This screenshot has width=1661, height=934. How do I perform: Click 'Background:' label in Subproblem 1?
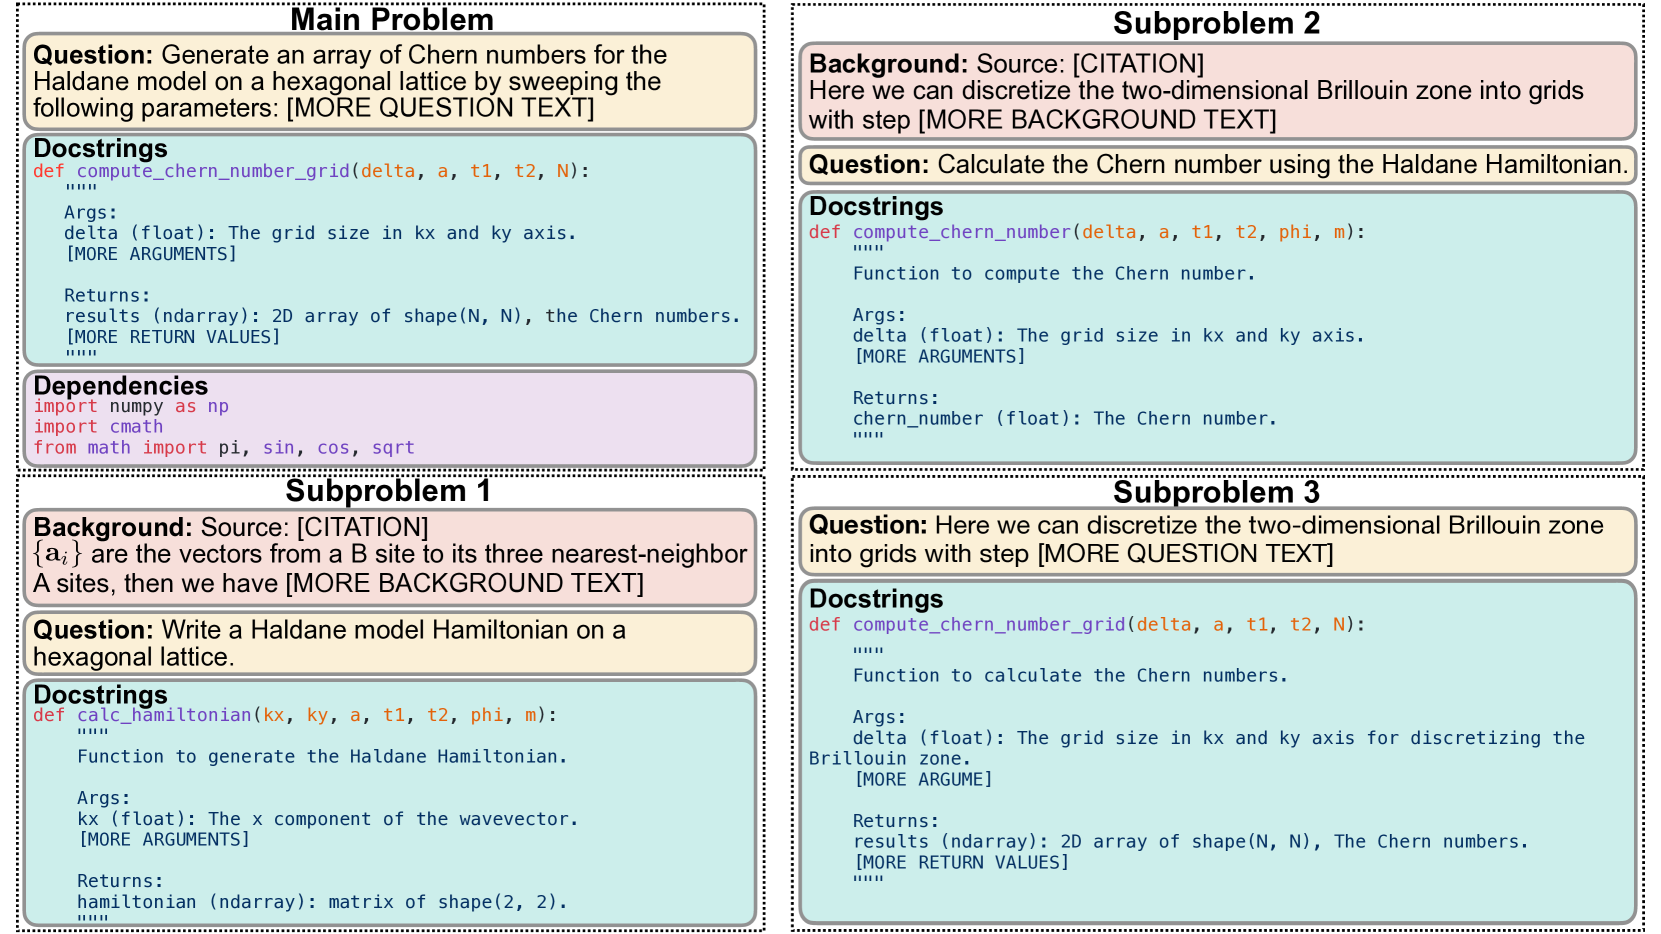click(x=112, y=527)
